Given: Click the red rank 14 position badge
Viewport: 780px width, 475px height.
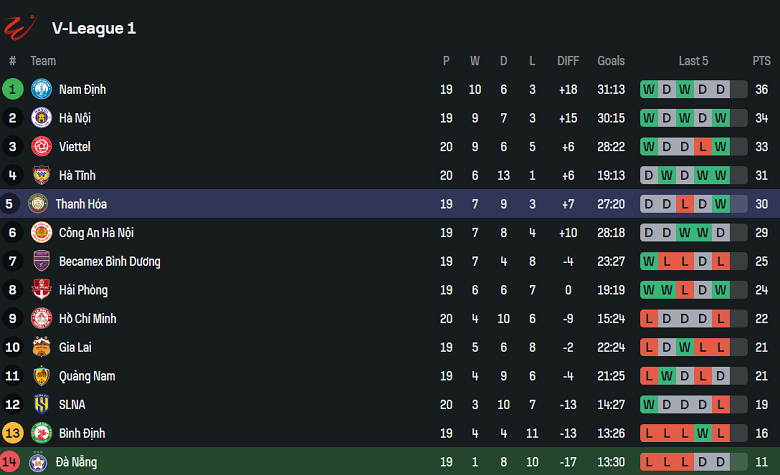Looking at the screenshot, I should pos(13,462).
